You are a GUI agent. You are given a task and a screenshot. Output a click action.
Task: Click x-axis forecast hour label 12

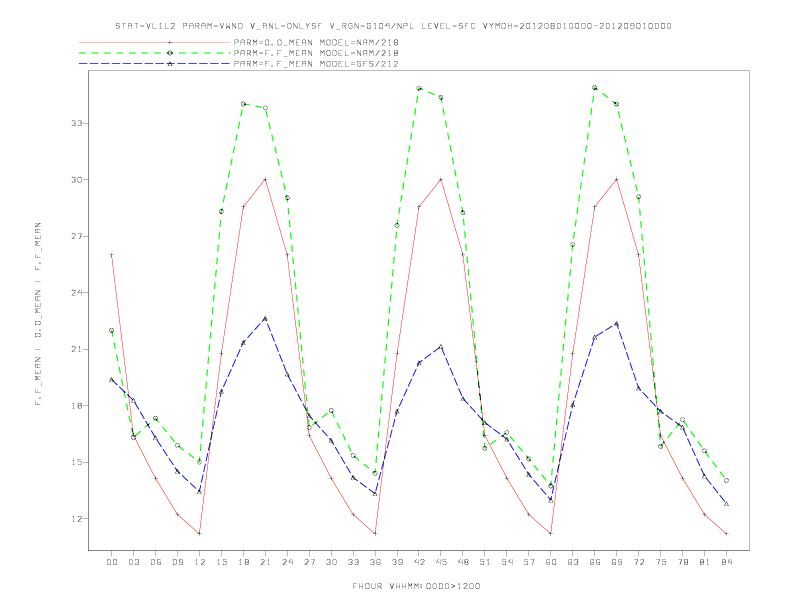tap(200, 562)
